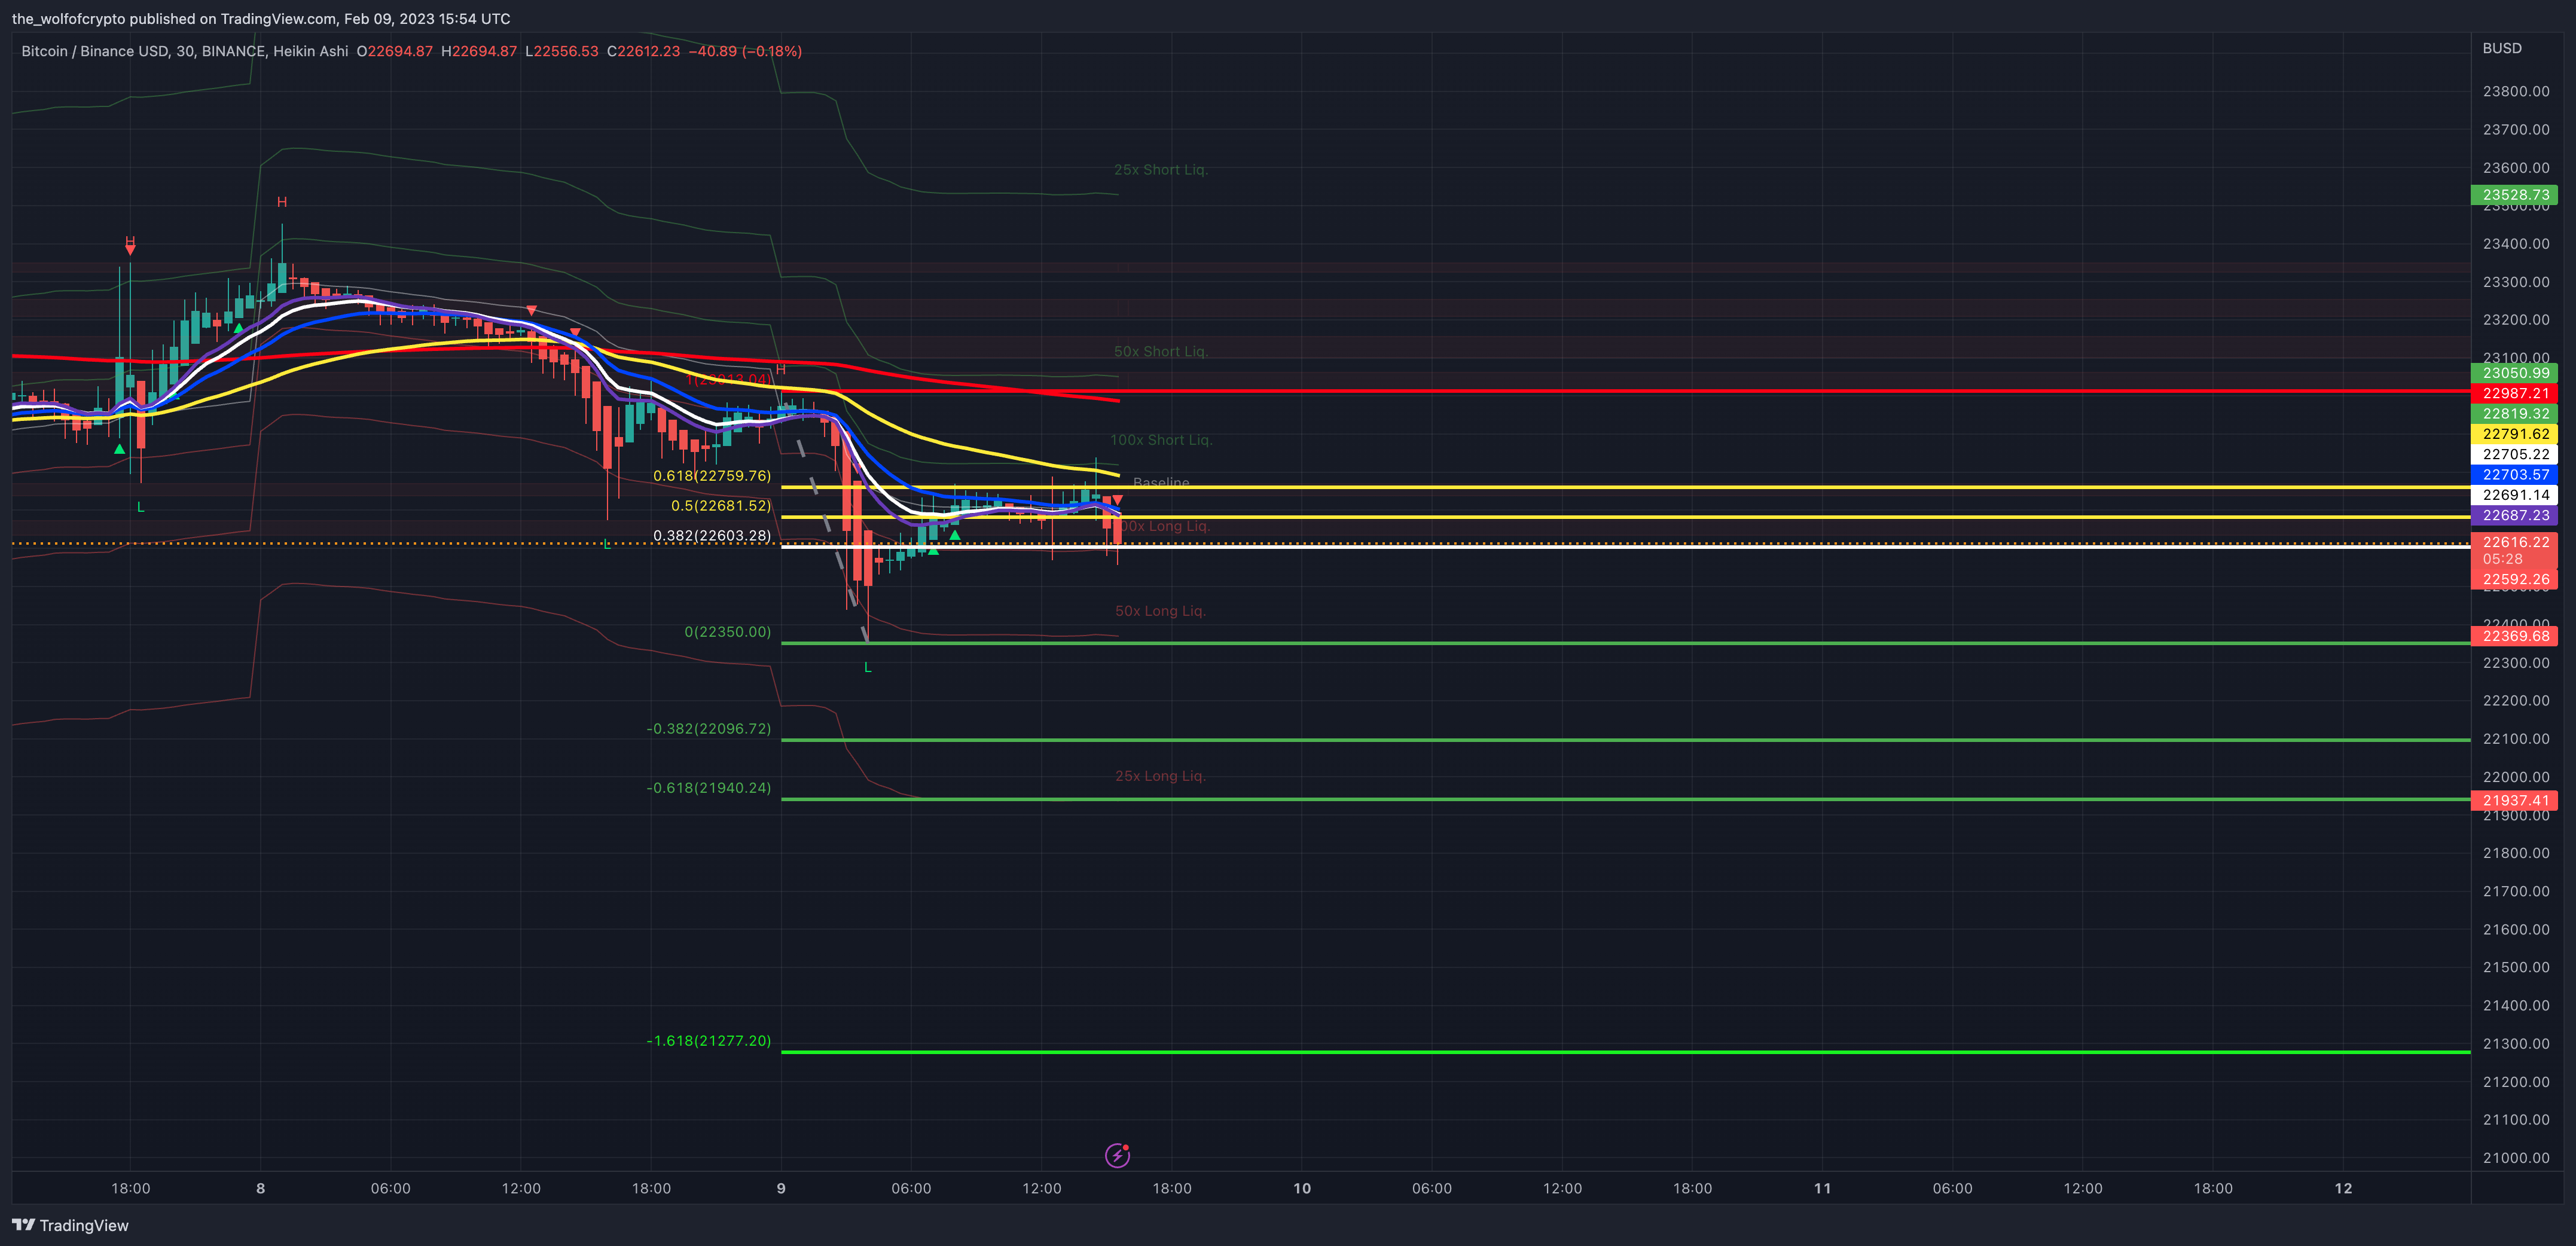The width and height of the screenshot is (2576, 1246).
Task: Click the 25x Long Liq. label
Action: point(1160,776)
